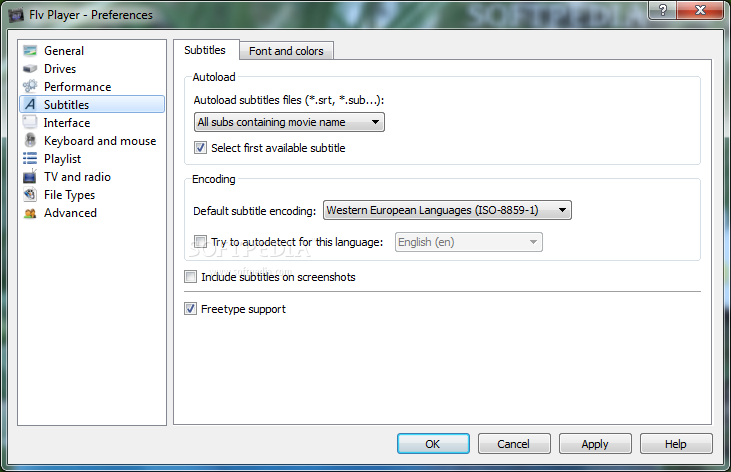Open the File Types preferences page

point(69,195)
